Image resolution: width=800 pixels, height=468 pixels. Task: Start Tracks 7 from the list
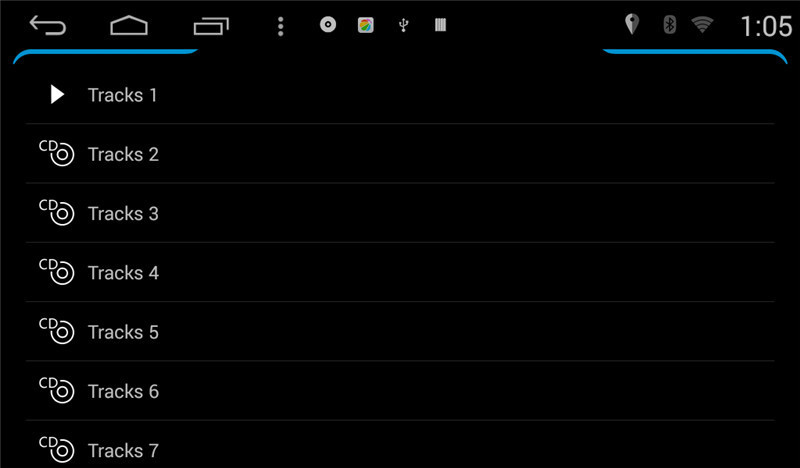point(400,445)
